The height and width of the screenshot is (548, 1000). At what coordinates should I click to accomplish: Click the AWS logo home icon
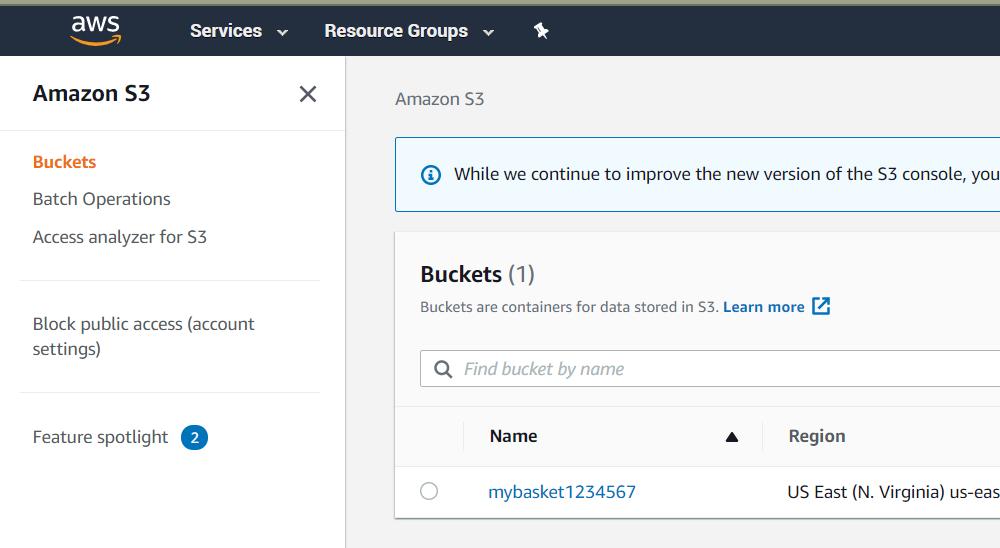96,30
